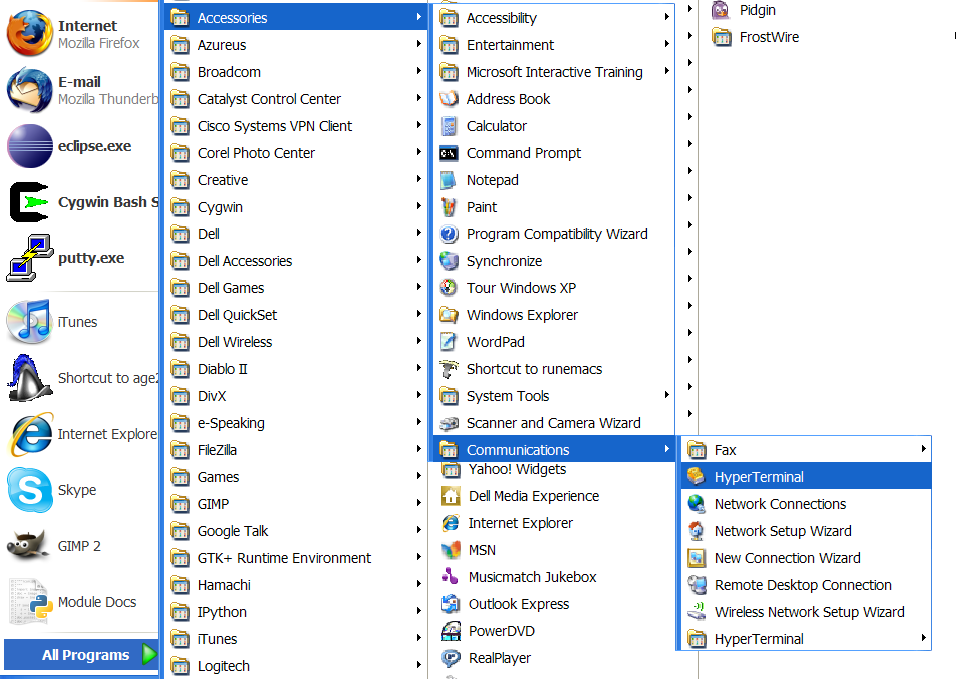The image size is (956, 679).
Task: Open Shortcut to runemacs icon
Action: tap(449, 369)
